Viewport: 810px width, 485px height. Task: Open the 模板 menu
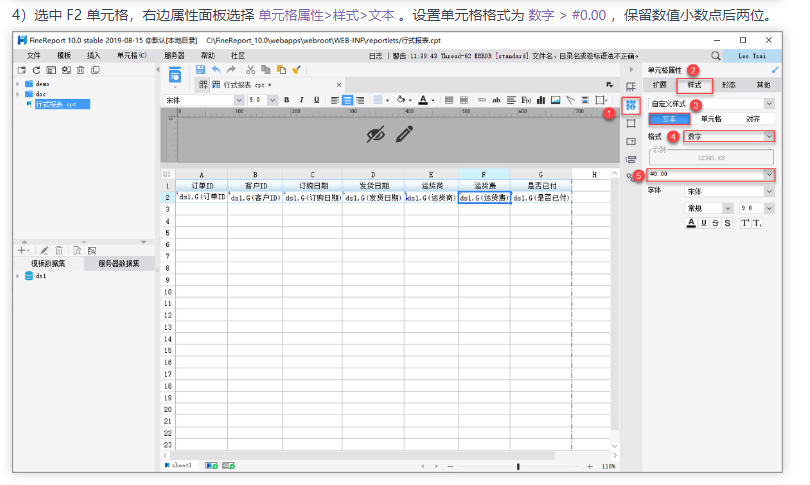(x=64, y=55)
